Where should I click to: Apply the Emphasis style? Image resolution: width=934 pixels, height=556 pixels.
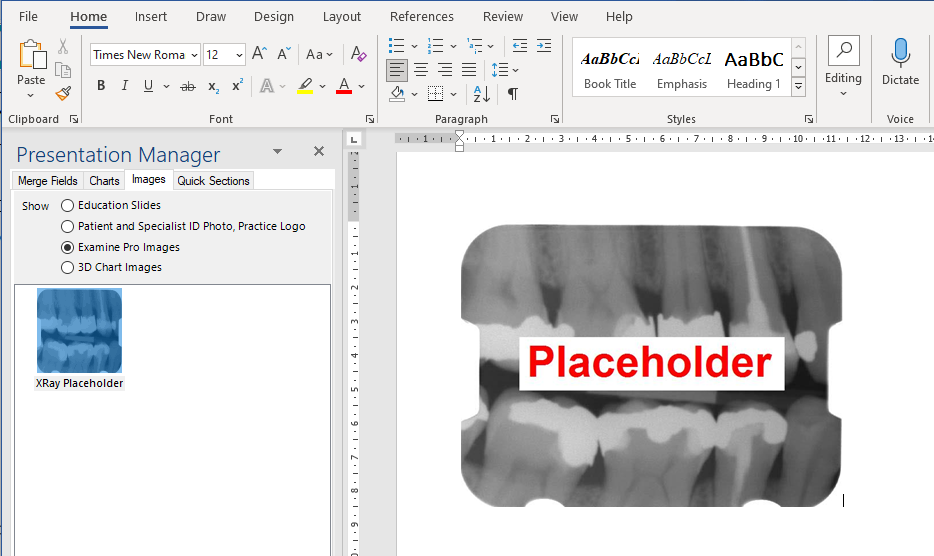point(682,69)
